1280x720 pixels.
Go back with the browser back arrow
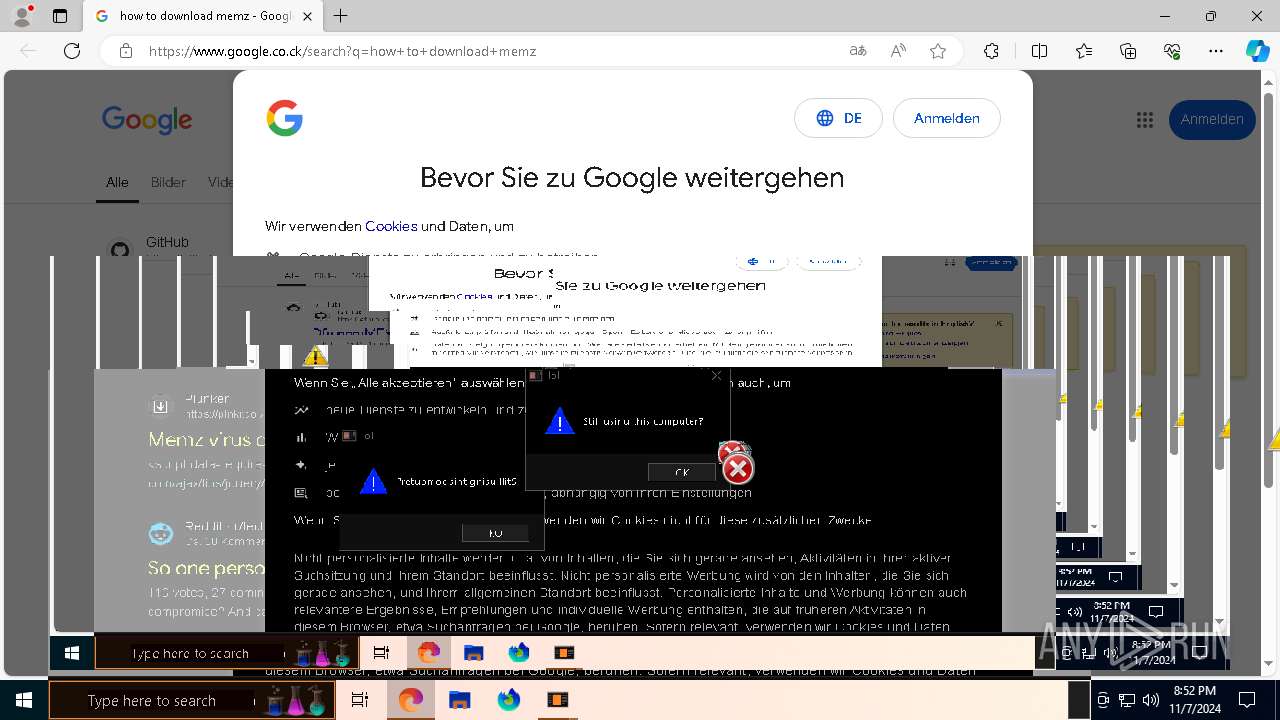coord(28,51)
